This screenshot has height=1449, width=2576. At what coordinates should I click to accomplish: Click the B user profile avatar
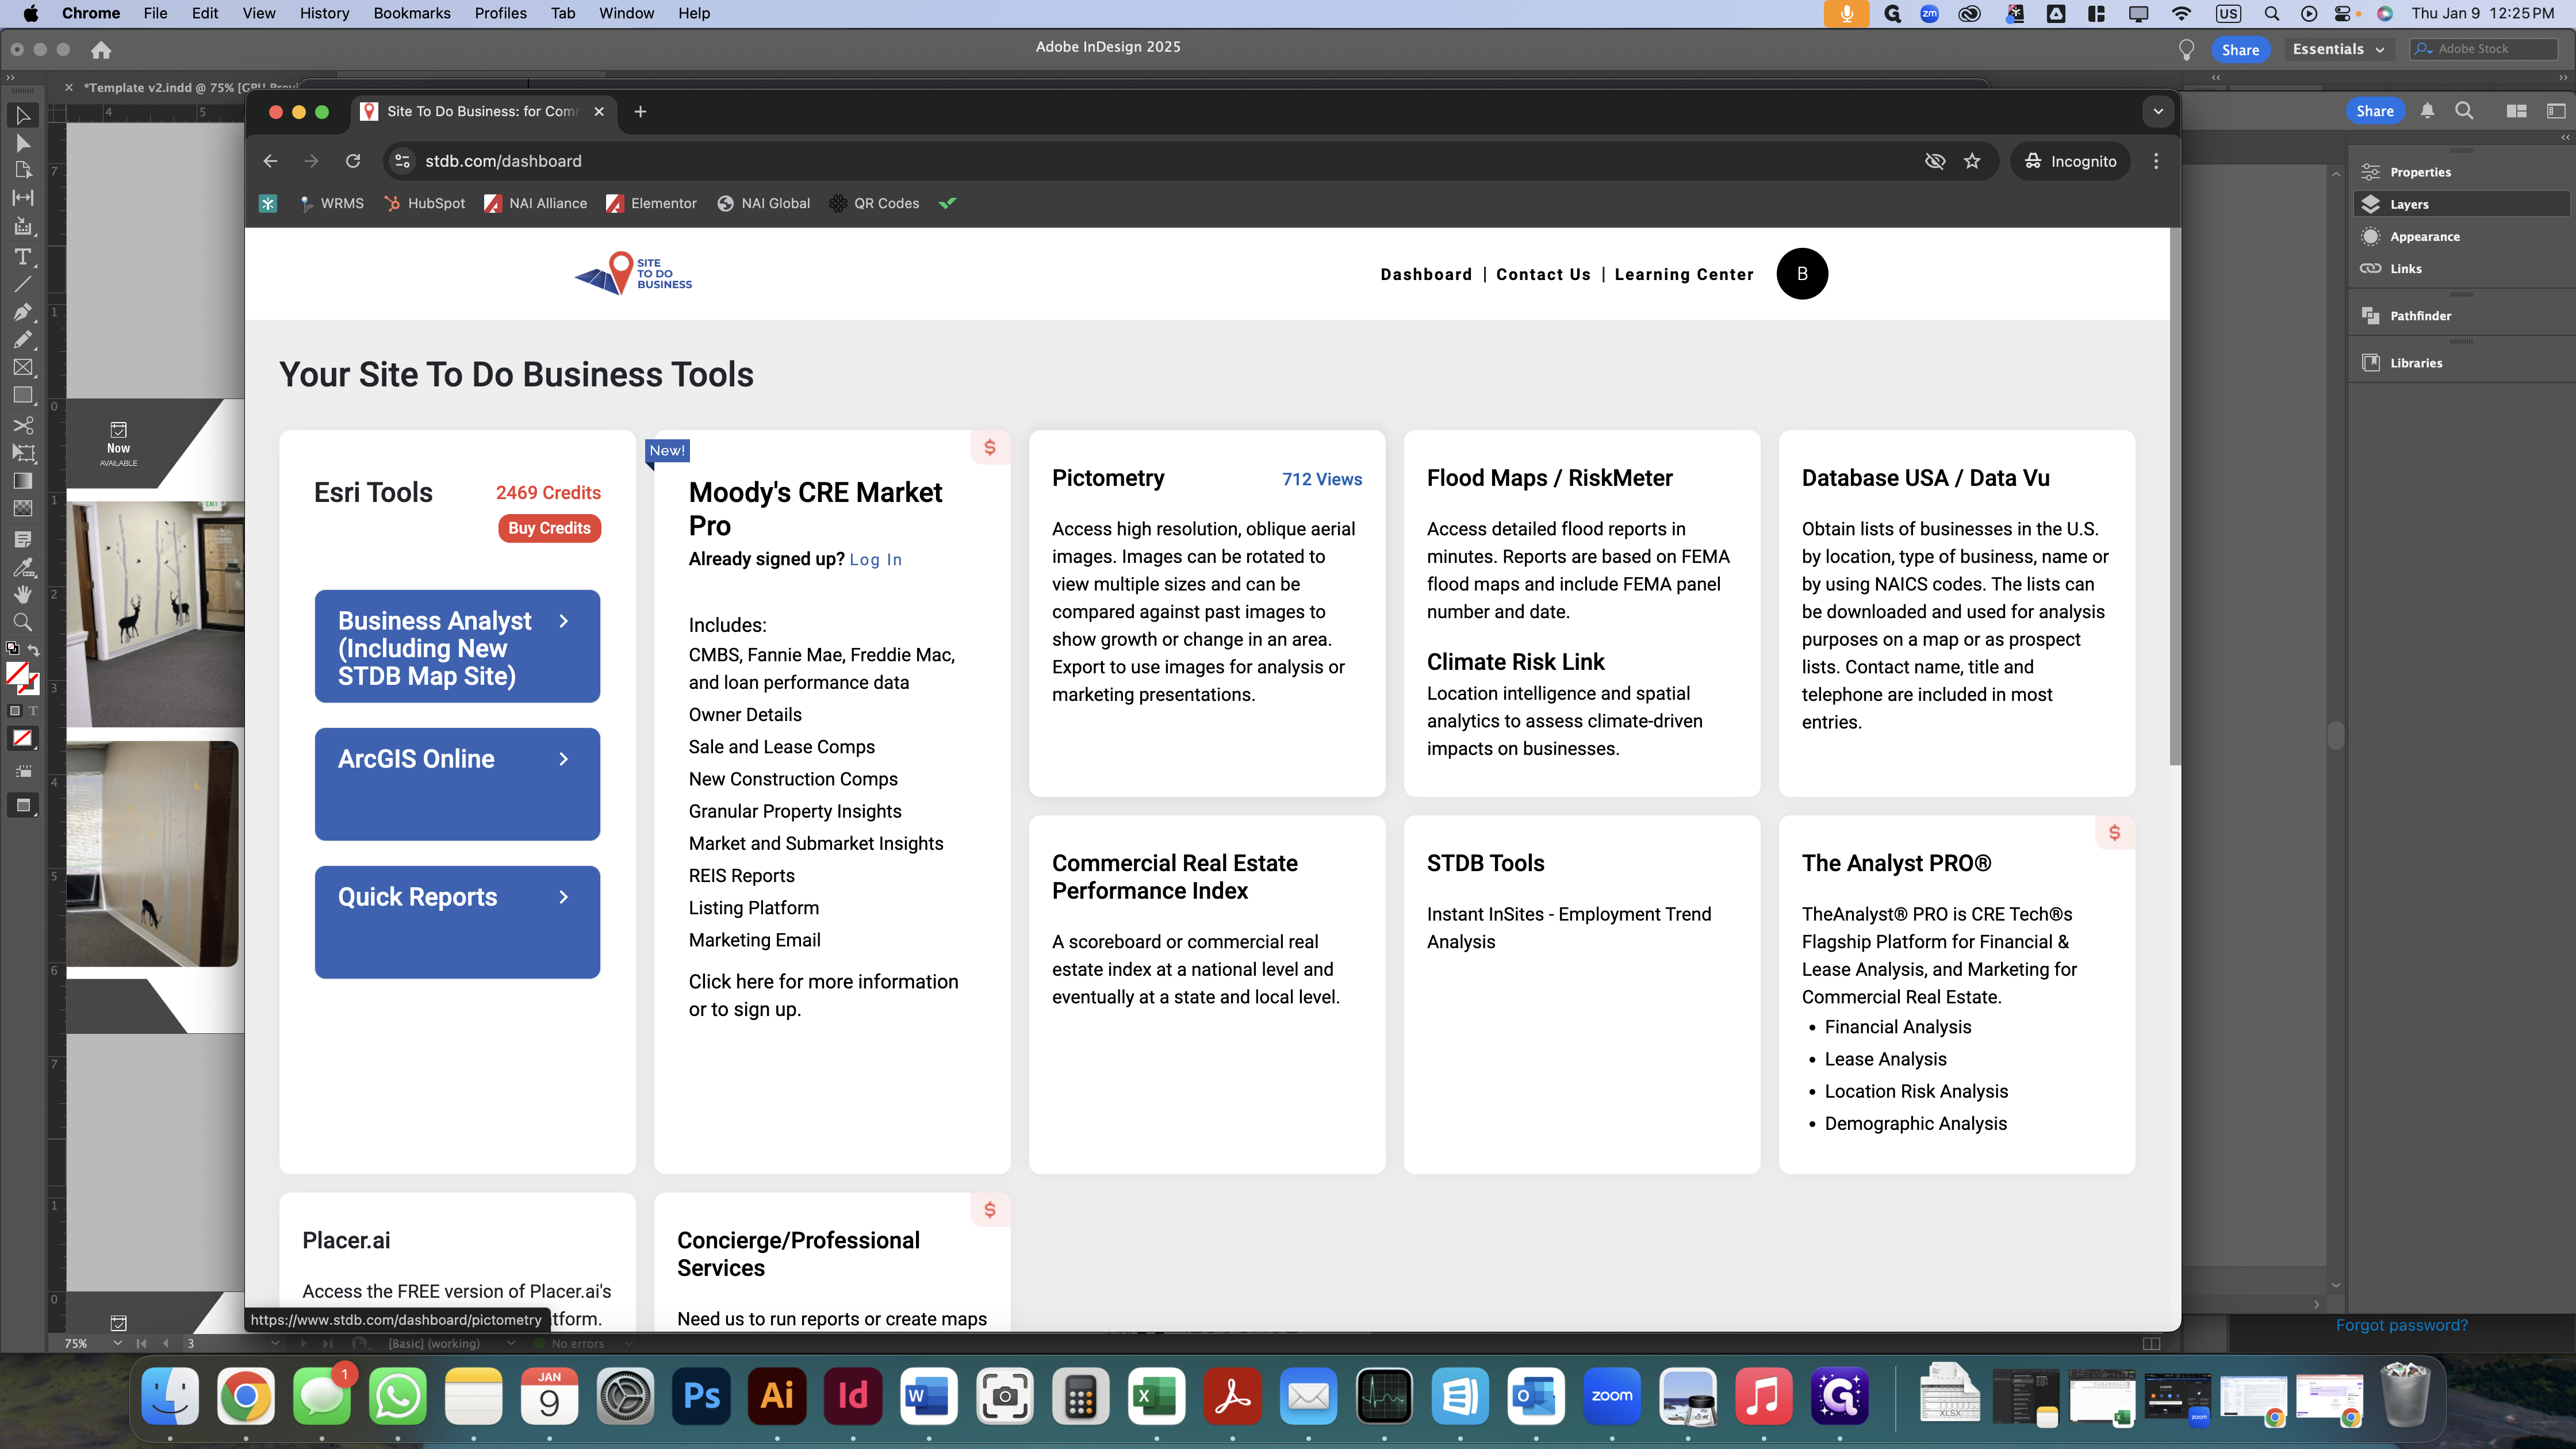[1802, 274]
